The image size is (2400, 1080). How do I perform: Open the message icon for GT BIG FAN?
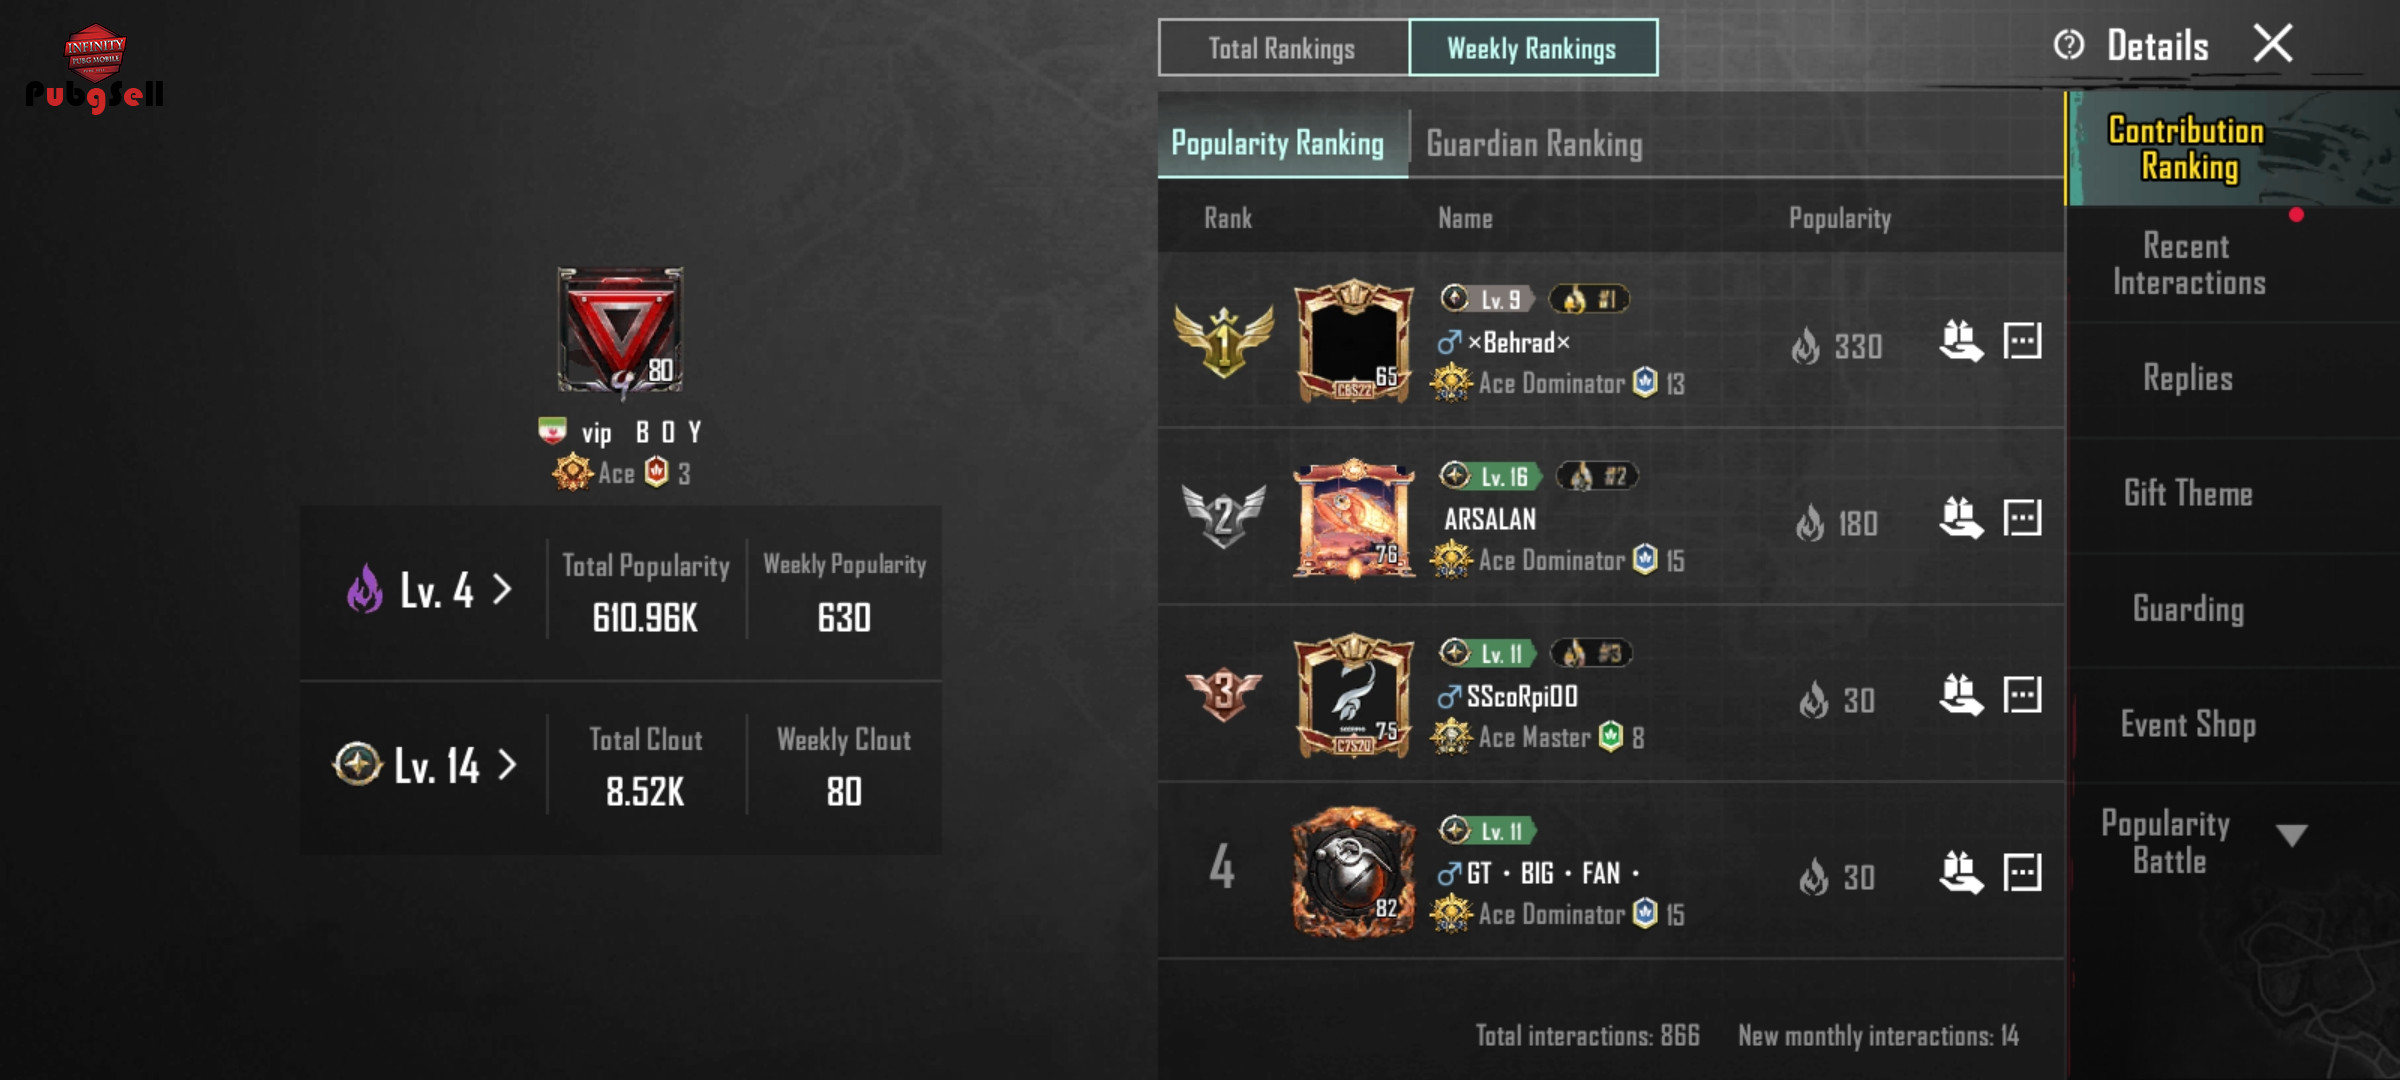pos(2022,872)
